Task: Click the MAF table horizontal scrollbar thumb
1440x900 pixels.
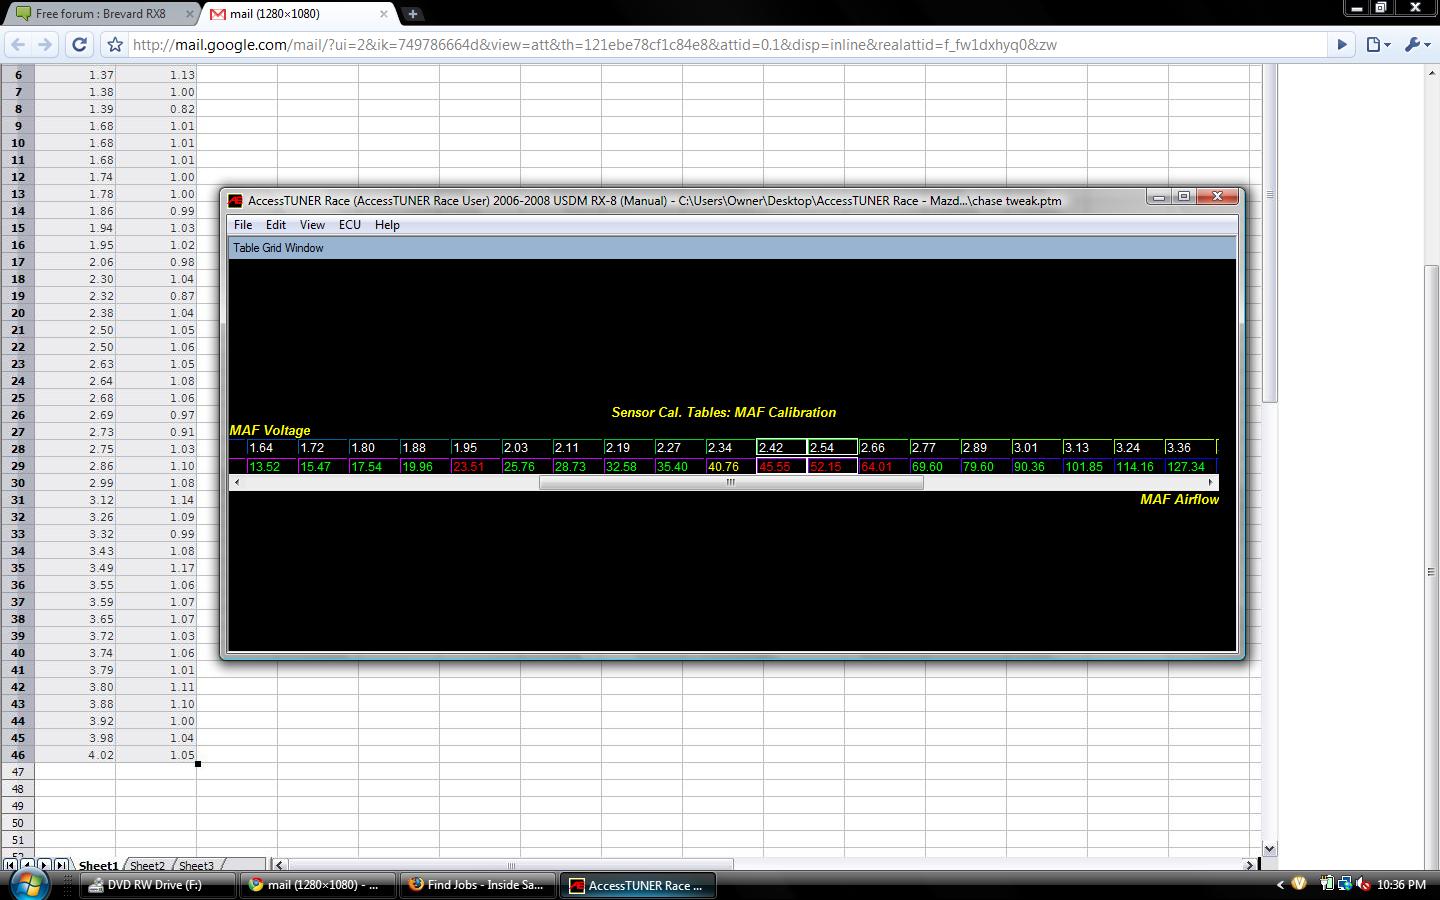Action: (x=730, y=483)
